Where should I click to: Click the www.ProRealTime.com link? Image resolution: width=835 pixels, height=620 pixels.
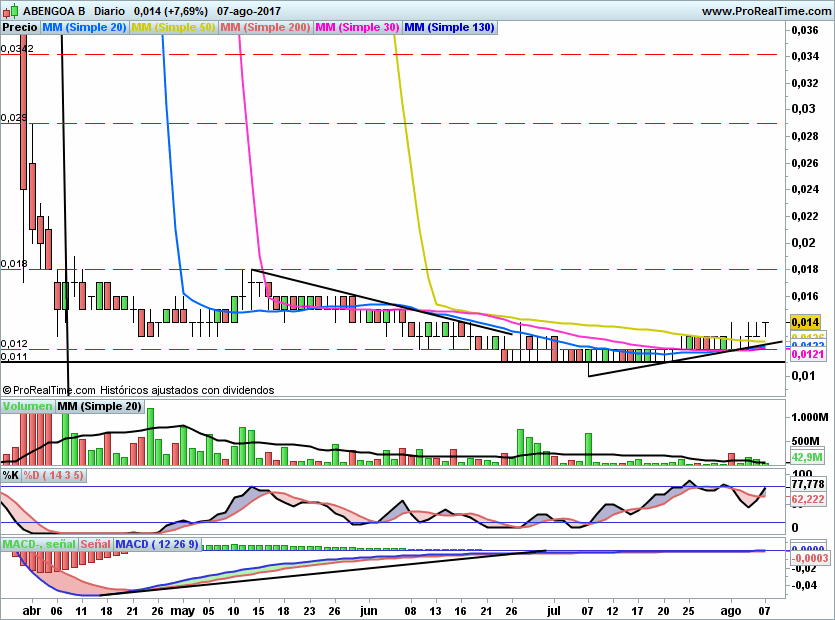click(x=765, y=11)
